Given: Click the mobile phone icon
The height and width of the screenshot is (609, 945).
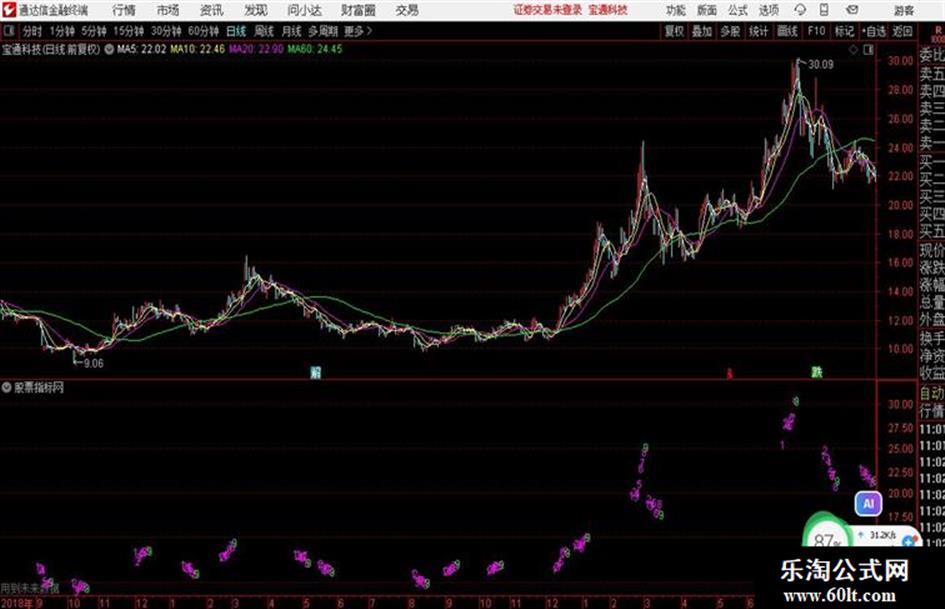Looking at the screenshot, I should 824,10.
